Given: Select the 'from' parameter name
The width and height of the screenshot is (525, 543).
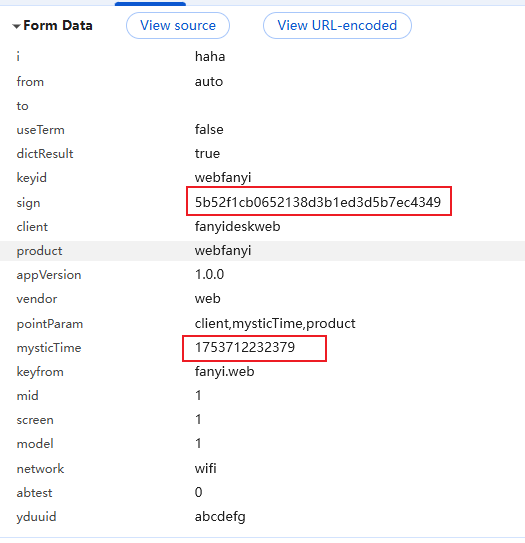Looking at the screenshot, I should point(30,82).
